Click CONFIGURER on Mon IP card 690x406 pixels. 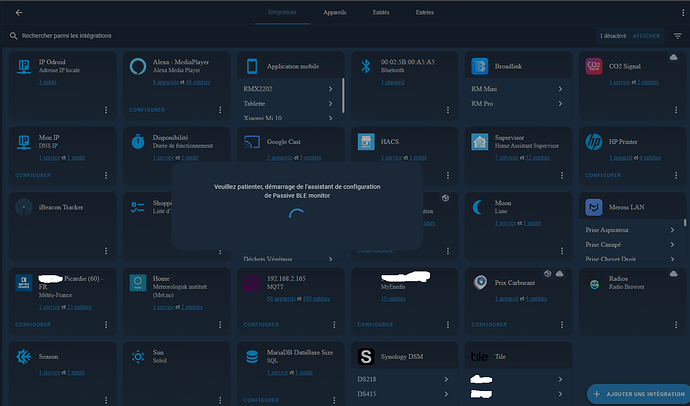click(x=33, y=176)
